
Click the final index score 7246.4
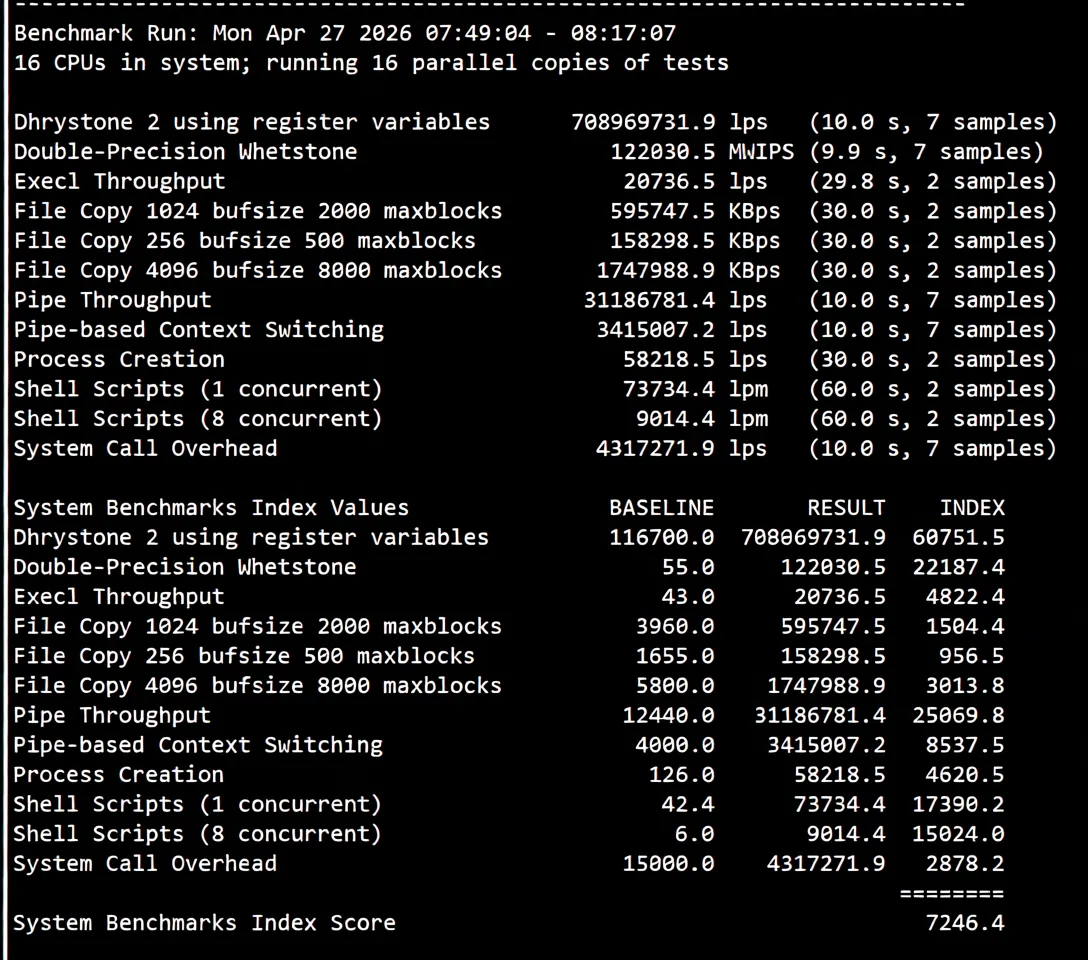pyautogui.click(x=965, y=923)
